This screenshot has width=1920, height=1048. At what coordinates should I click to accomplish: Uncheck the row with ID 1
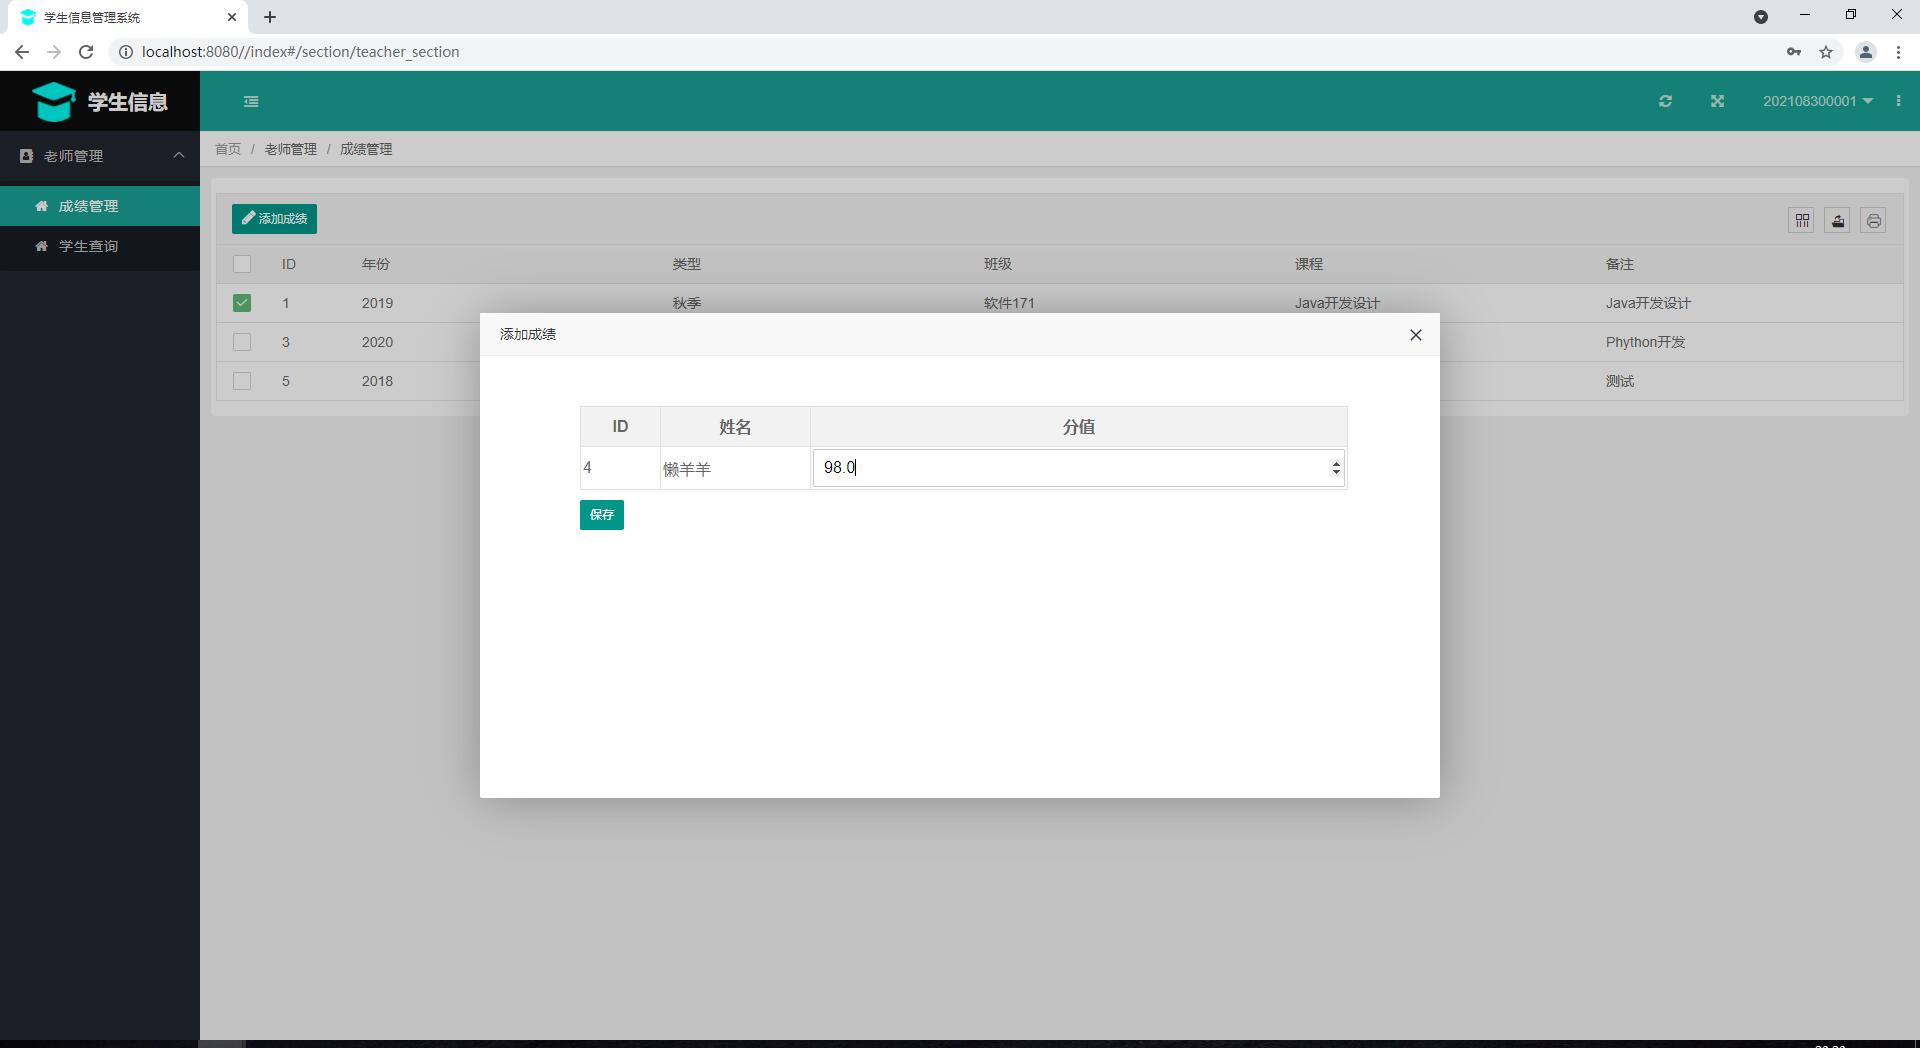(x=242, y=302)
